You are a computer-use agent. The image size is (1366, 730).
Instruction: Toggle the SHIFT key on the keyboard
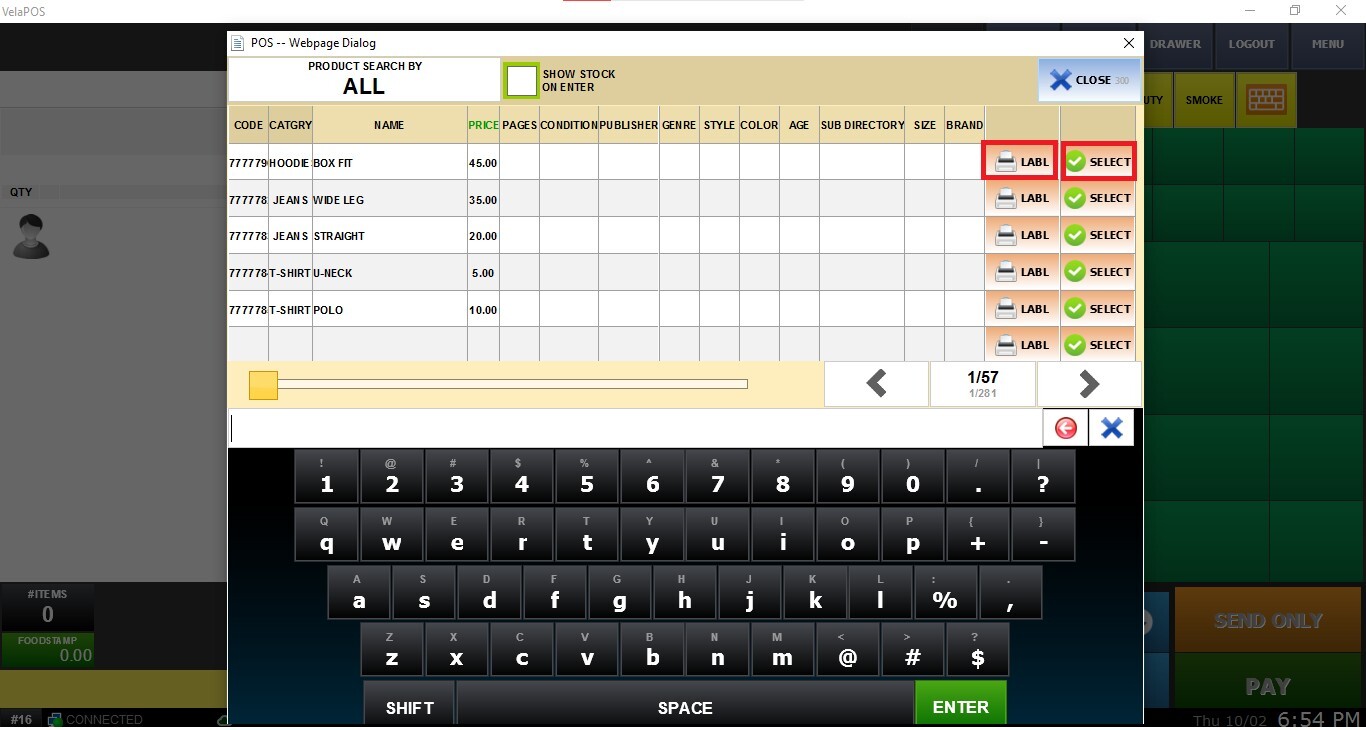[410, 706]
